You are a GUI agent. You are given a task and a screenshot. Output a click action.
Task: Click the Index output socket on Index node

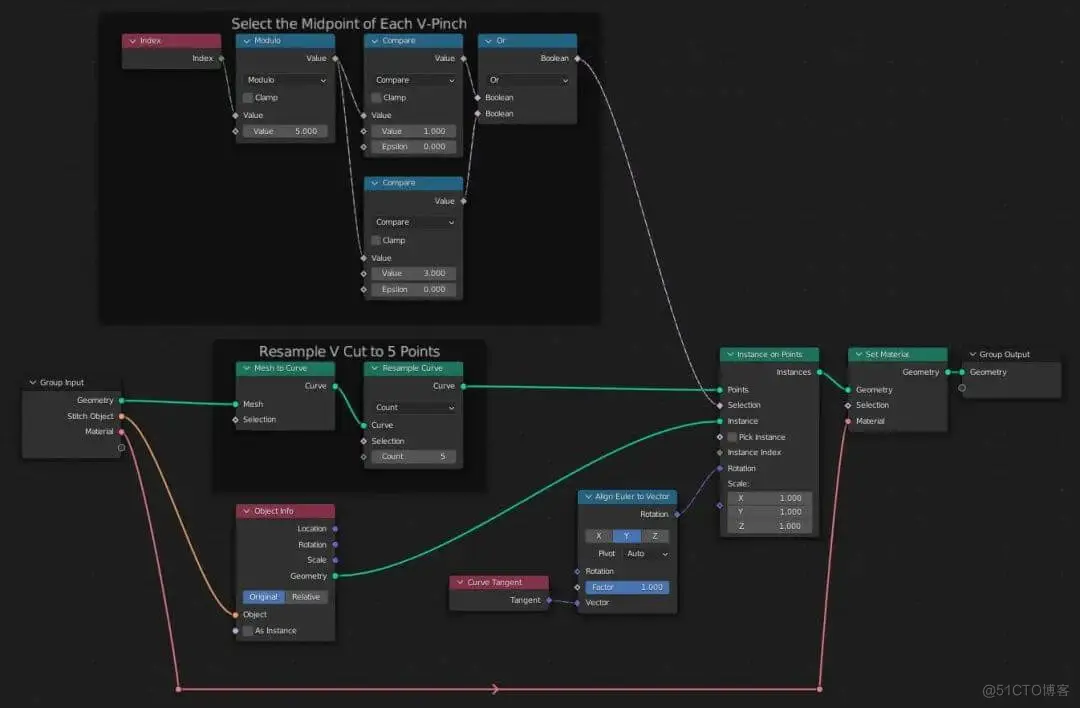(221, 59)
